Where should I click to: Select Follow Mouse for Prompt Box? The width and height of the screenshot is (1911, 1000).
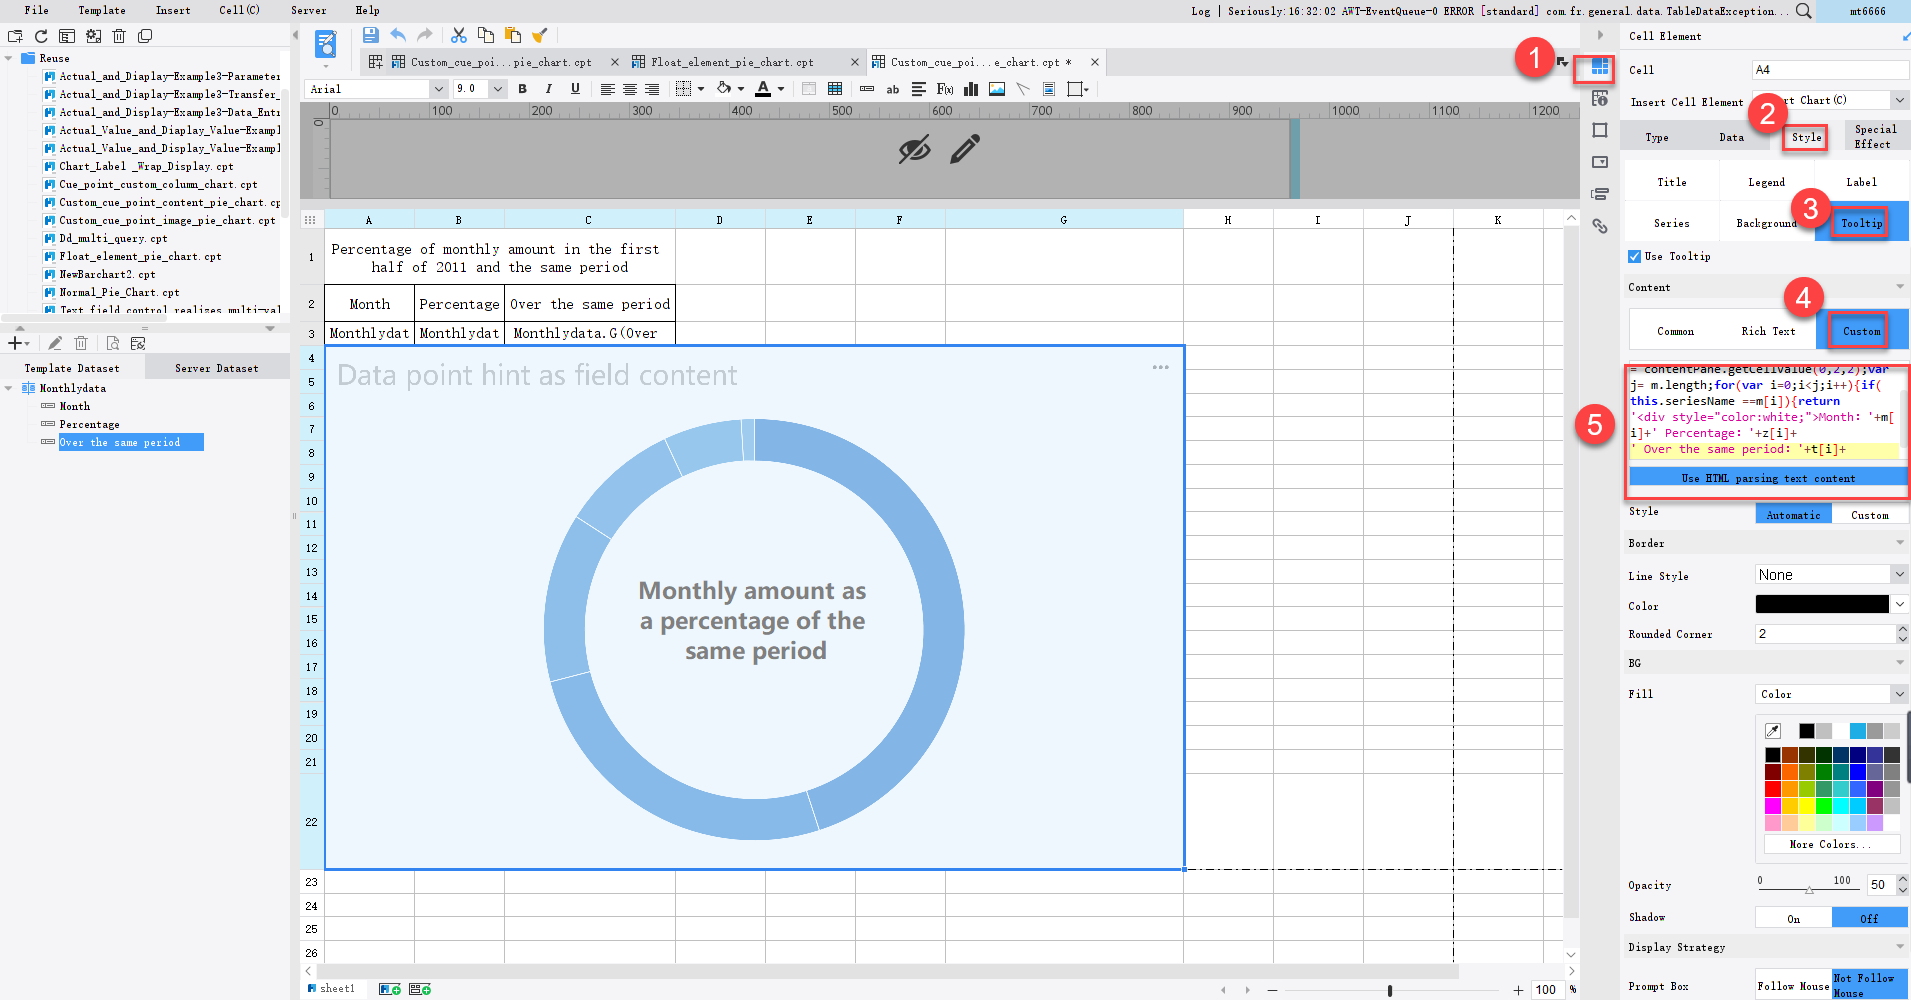click(1794, 986)
